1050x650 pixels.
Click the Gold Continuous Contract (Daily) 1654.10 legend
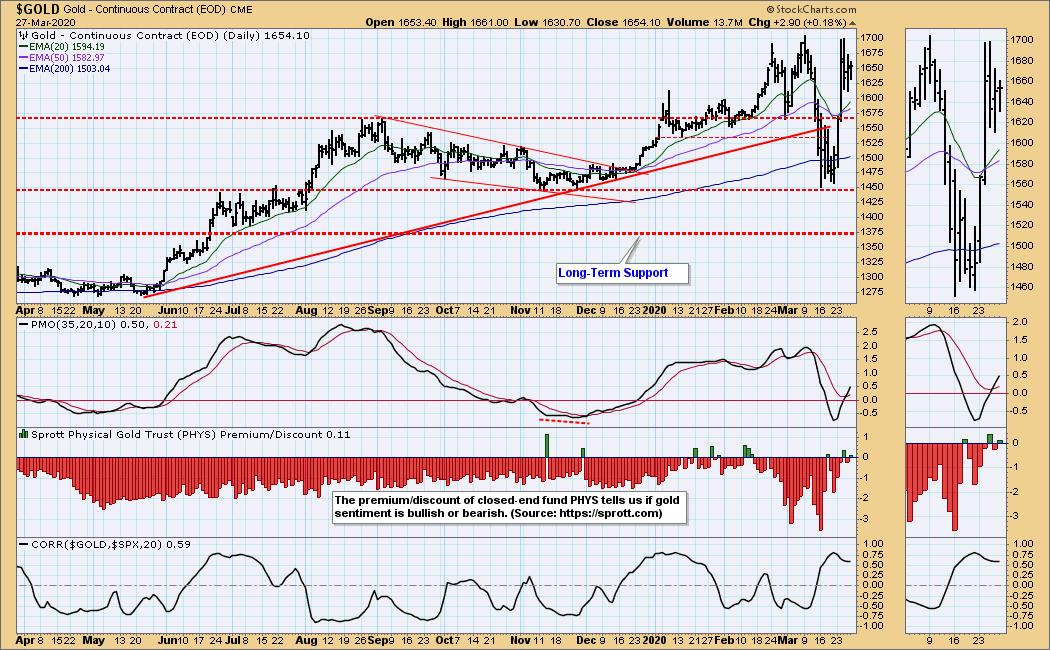pos(170,35)
